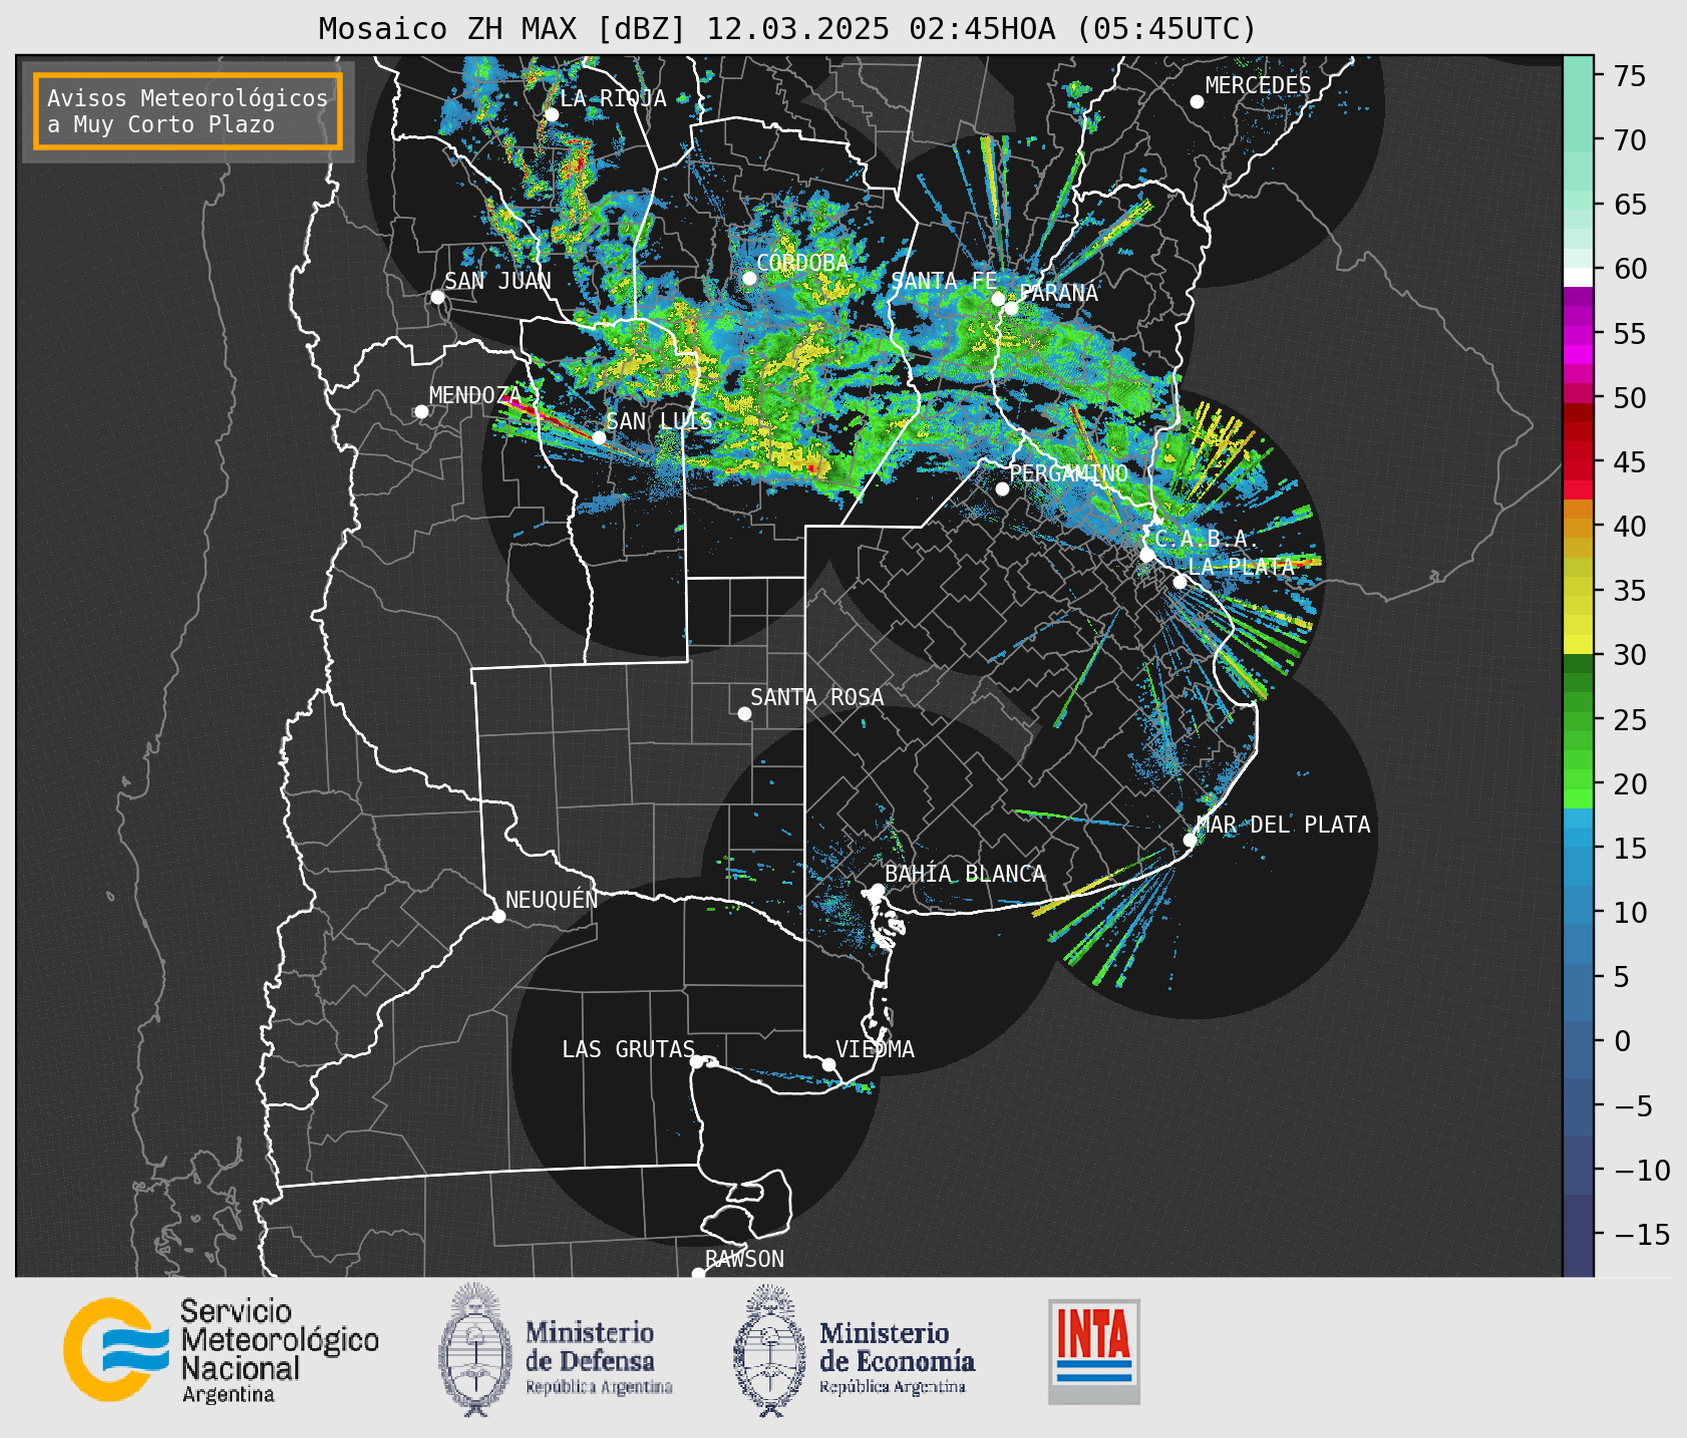Click the NEUQUÉN city marker dot
Image resolution: width=1687 pixels, height=1438 pixels.
point(498,916)
